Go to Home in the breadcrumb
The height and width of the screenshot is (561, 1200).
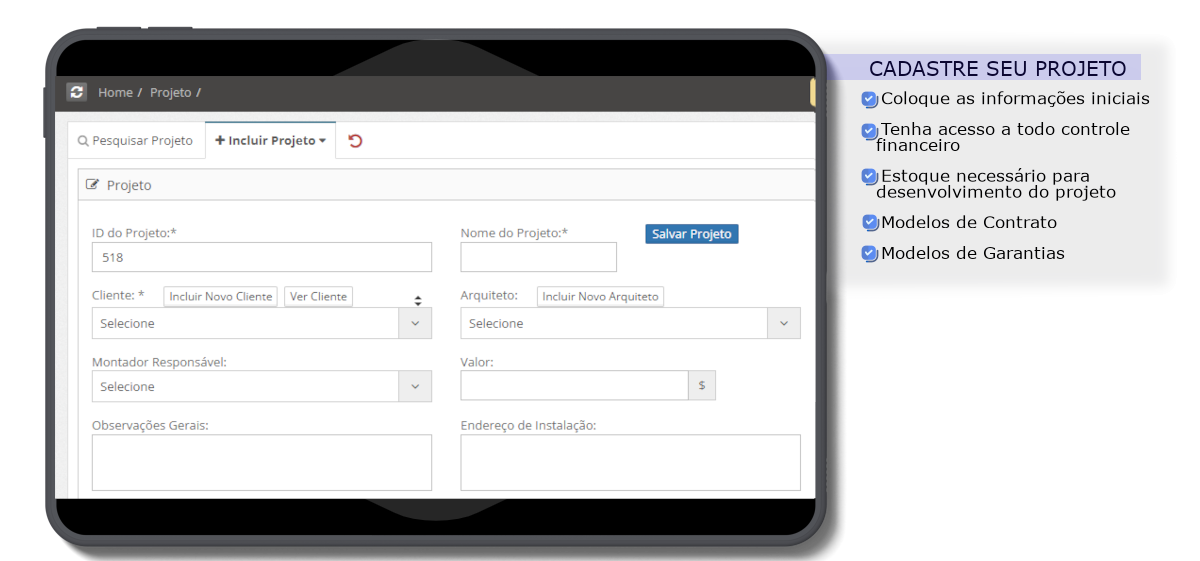(x=115, y=92)
